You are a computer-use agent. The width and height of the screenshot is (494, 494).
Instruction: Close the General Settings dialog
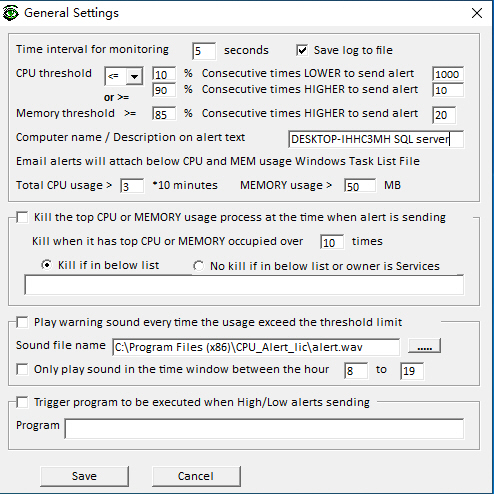click(477, 13)
